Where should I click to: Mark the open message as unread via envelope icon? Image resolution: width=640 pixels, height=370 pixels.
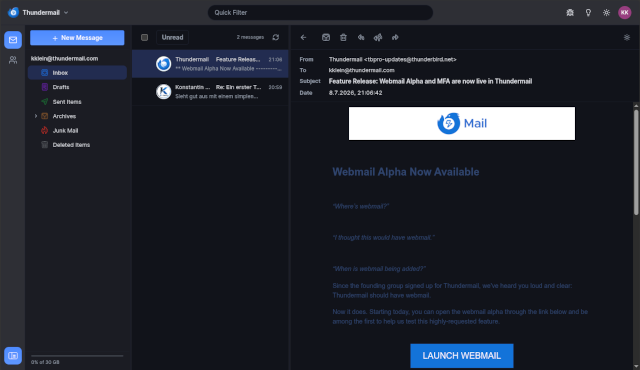[x=326, y=38]
